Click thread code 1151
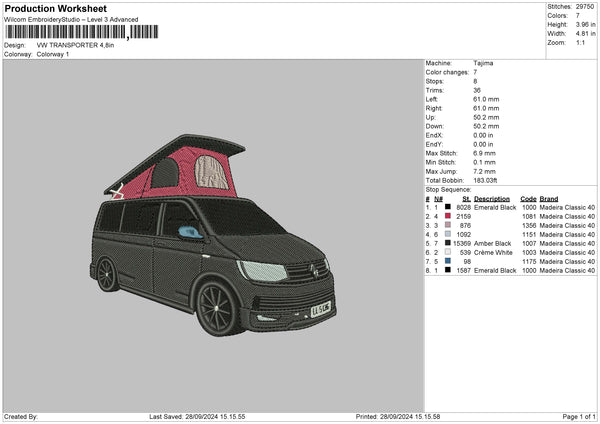 coord(529,235)
